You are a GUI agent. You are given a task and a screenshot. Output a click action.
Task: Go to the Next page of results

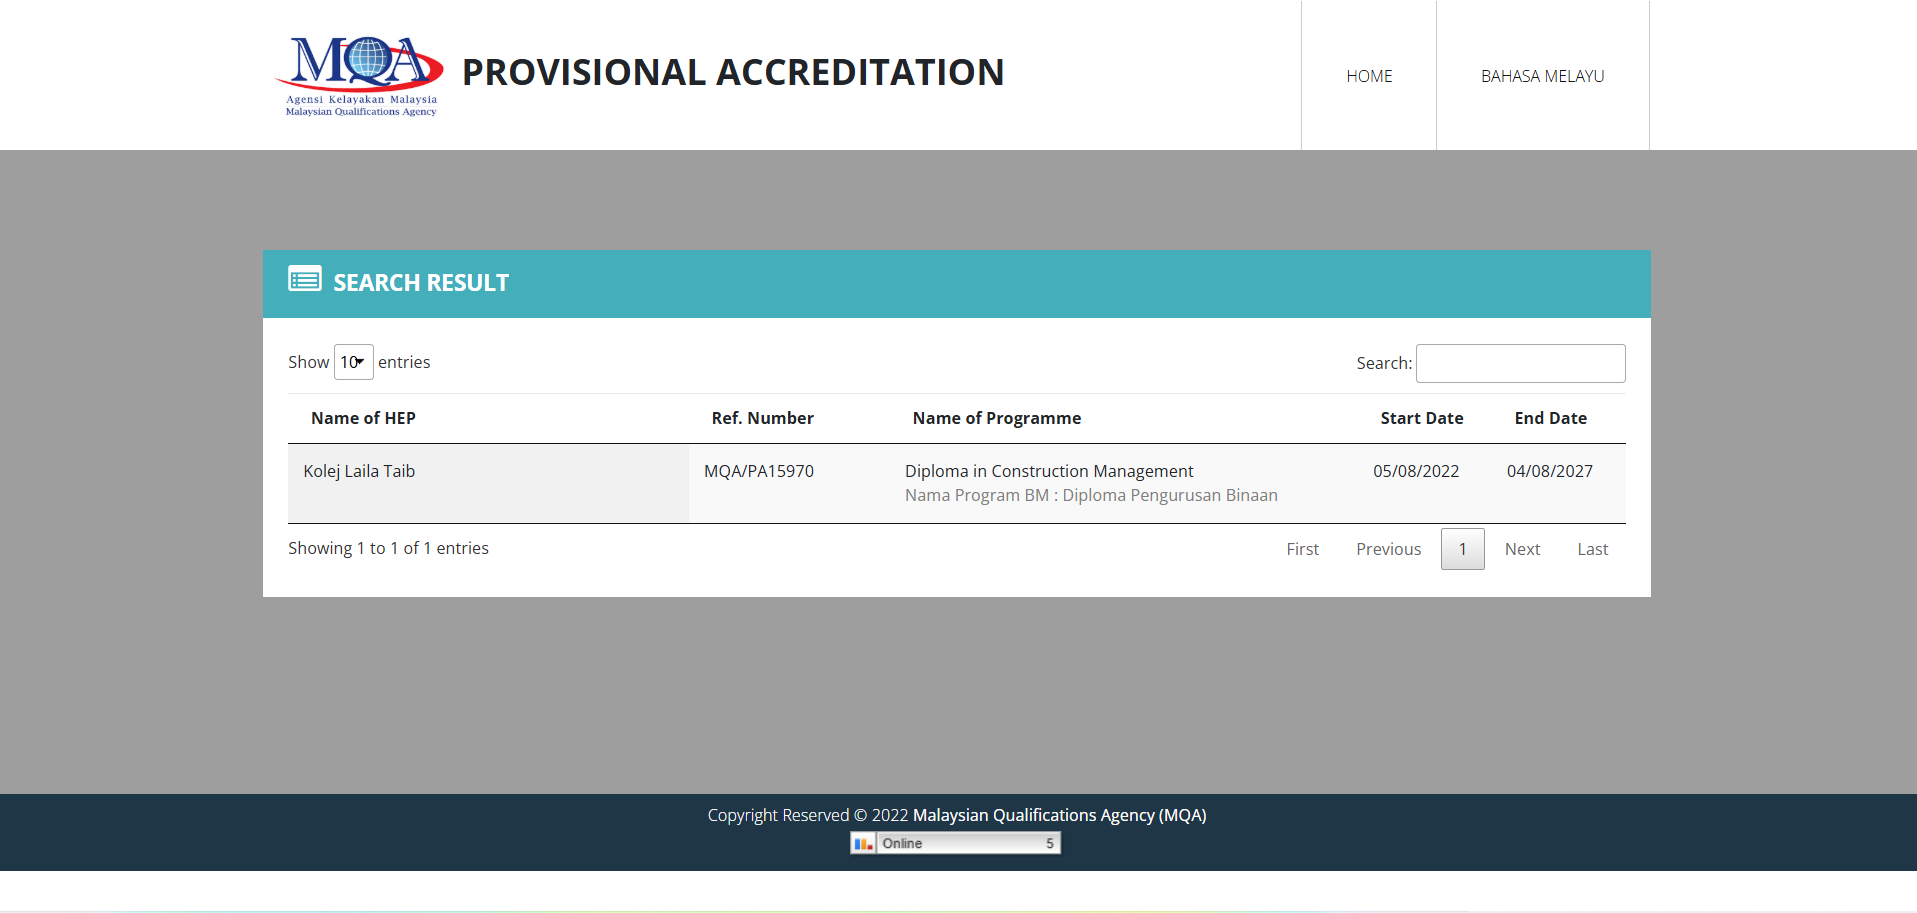tap(1521, 548)
